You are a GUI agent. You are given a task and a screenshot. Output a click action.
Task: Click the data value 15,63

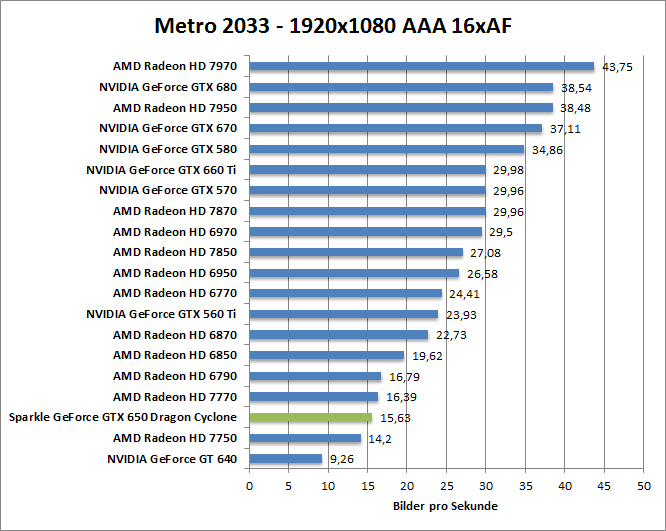(395, 418)
